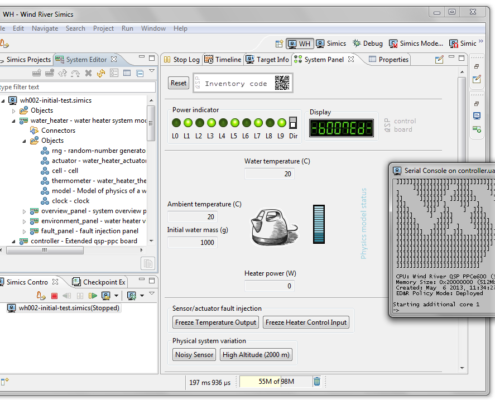The image size is (495, 400).
Task: Open the Edit menu
Action: [18, 29]
